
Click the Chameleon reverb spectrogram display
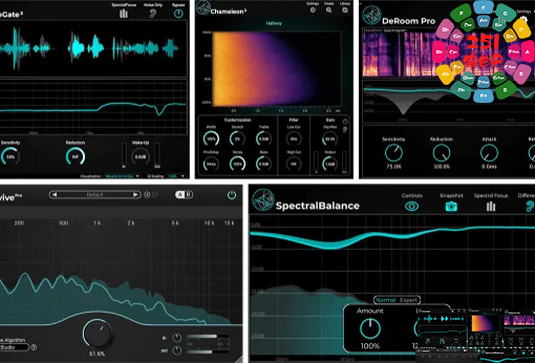(x=277, y=69)
